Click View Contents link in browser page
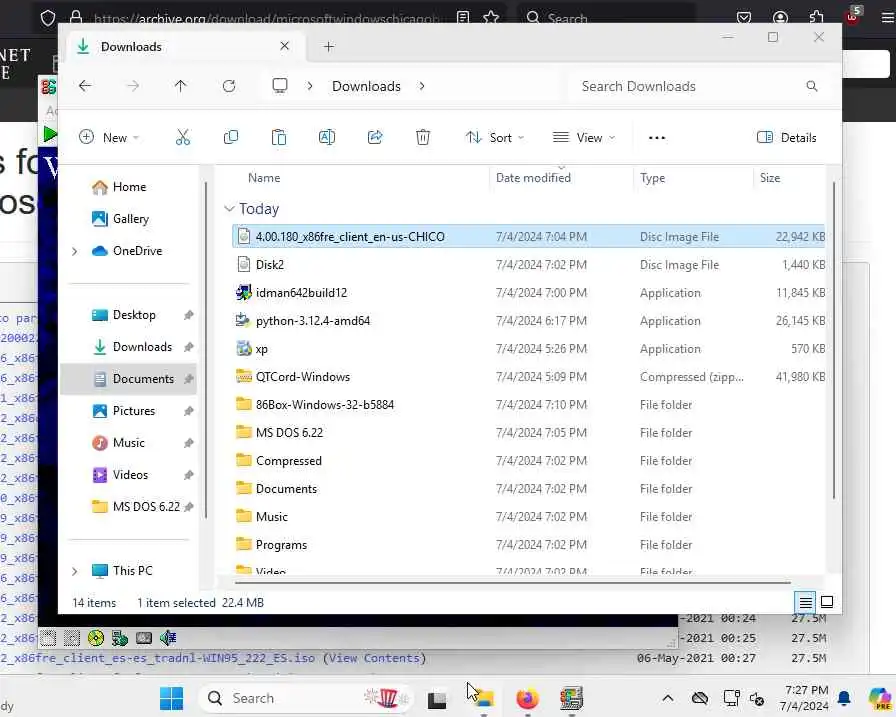The height and width of the screenshot is (717, 896). 375,658
